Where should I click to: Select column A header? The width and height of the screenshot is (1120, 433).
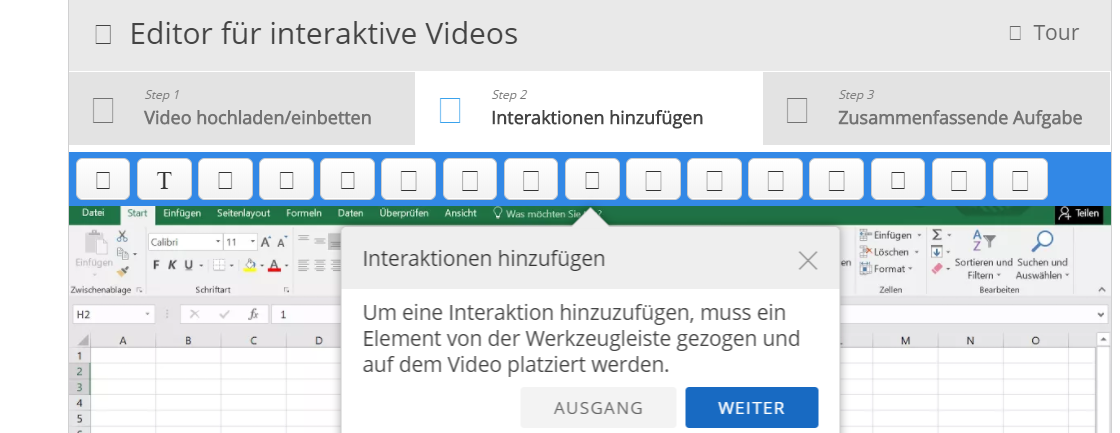(x=123, y=341)
